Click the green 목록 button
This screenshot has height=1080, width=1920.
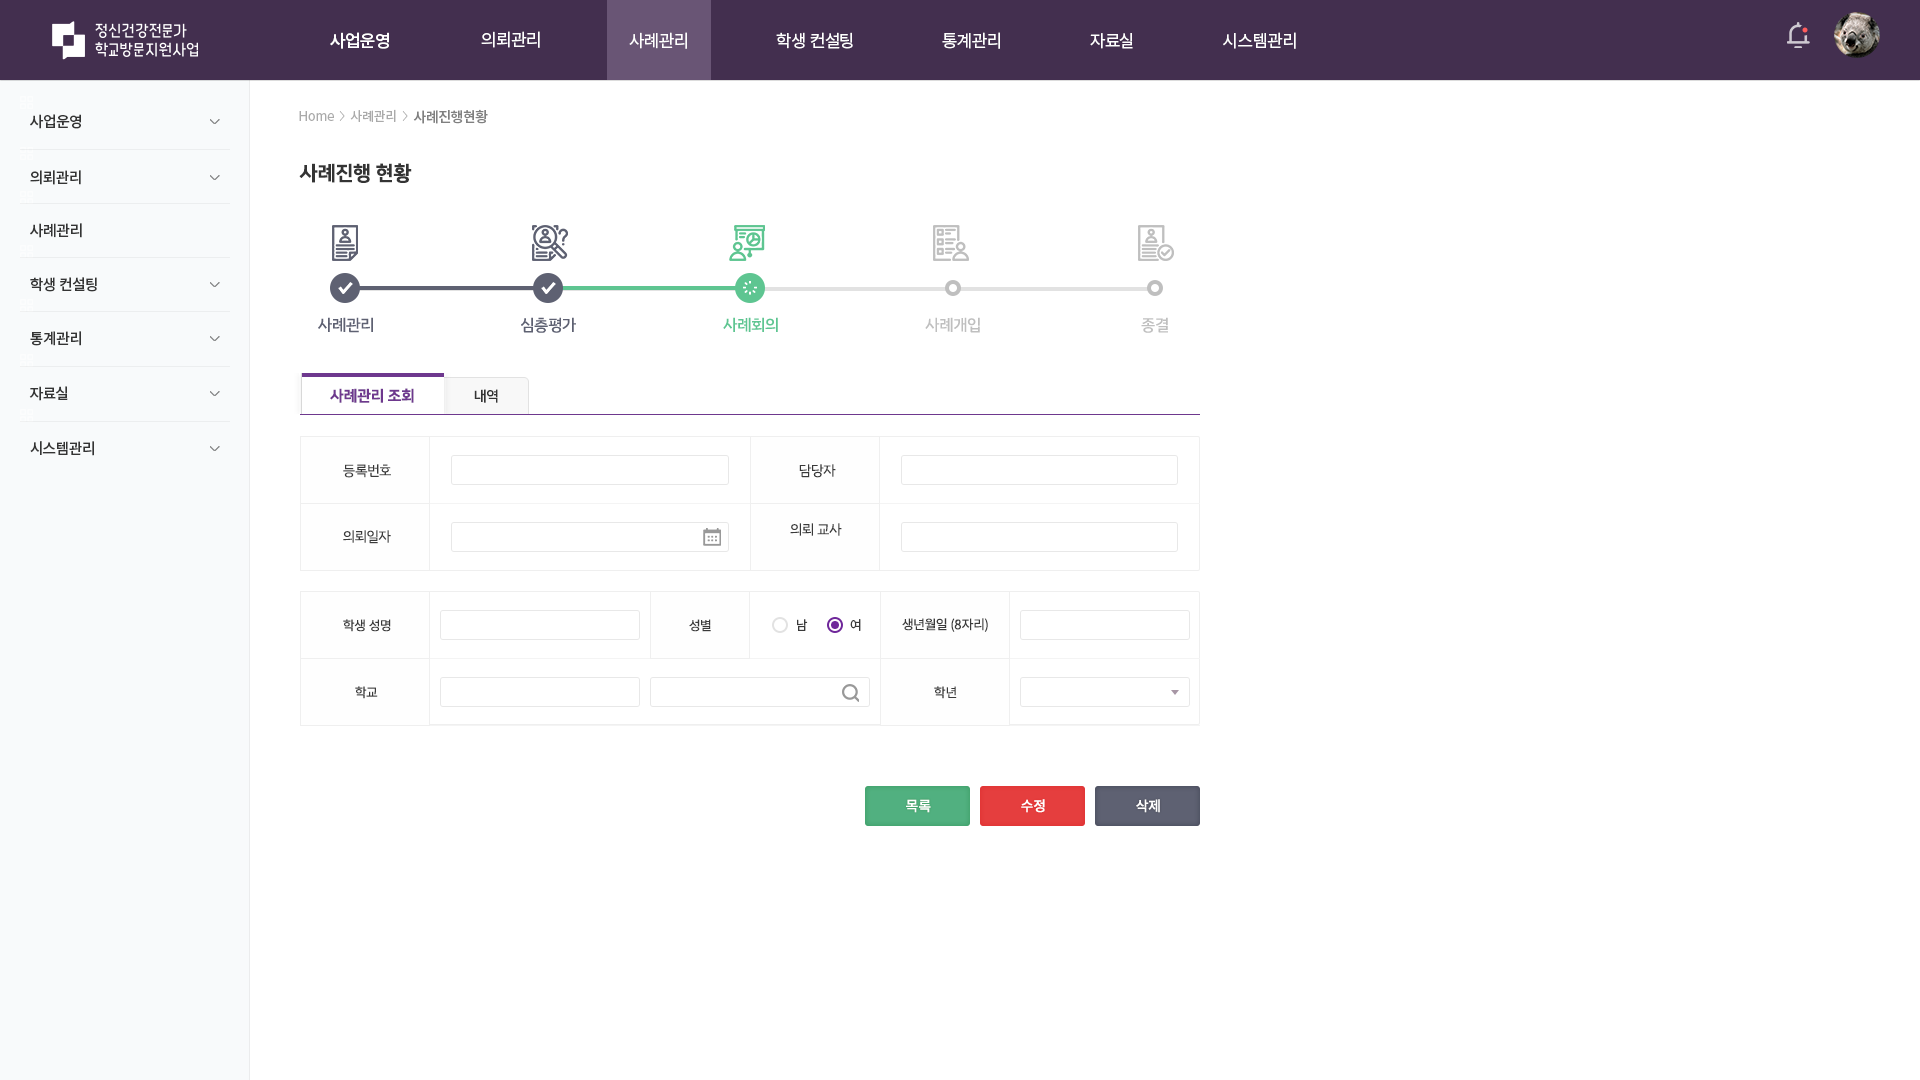(x=917, y=806)
